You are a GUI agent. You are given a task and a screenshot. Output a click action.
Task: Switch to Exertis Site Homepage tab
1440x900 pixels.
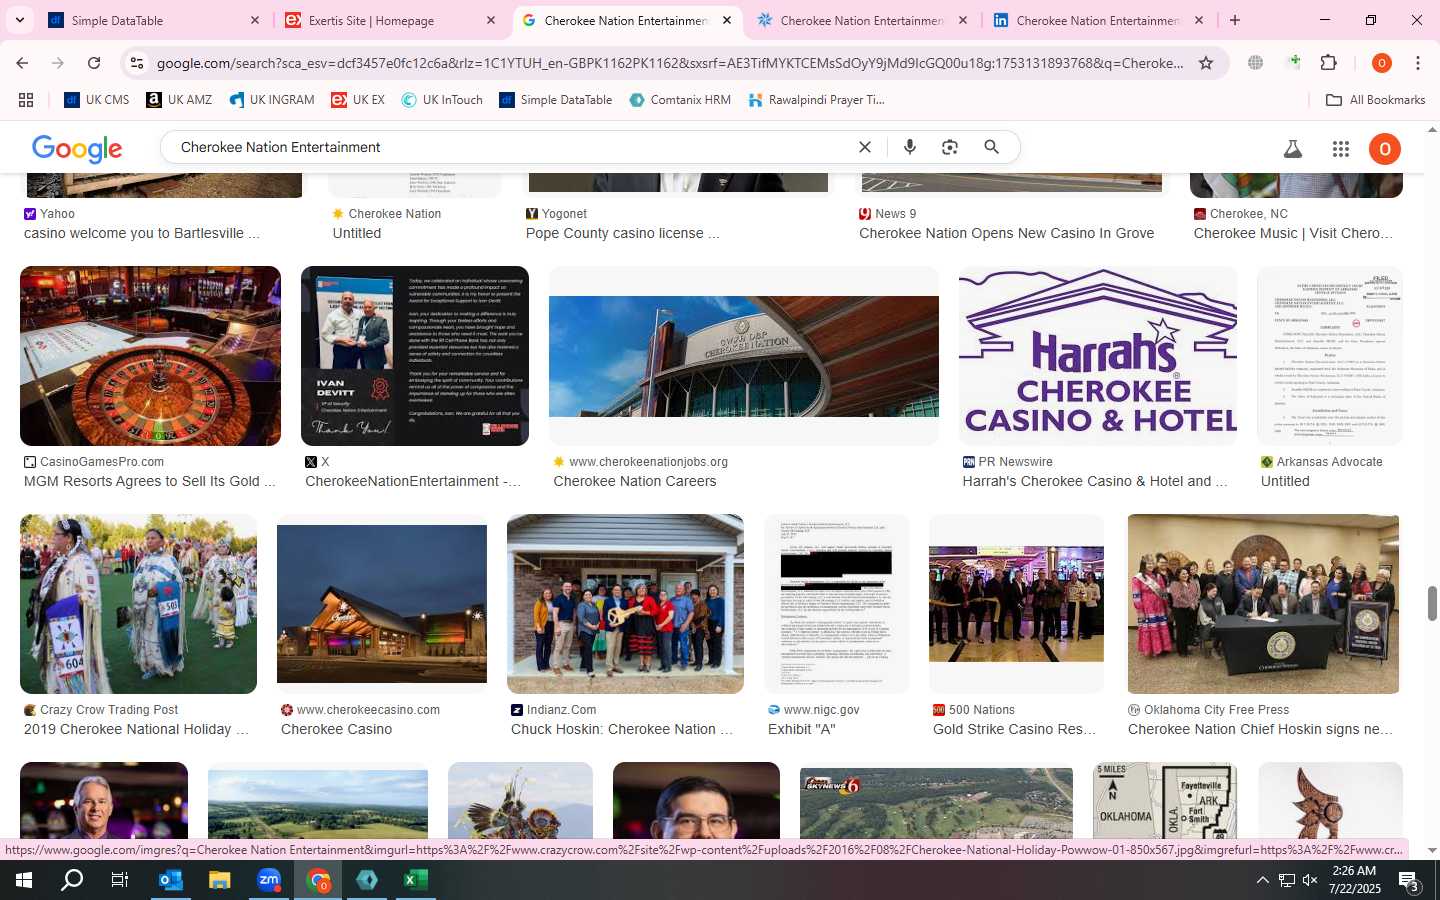coord(389,20)
